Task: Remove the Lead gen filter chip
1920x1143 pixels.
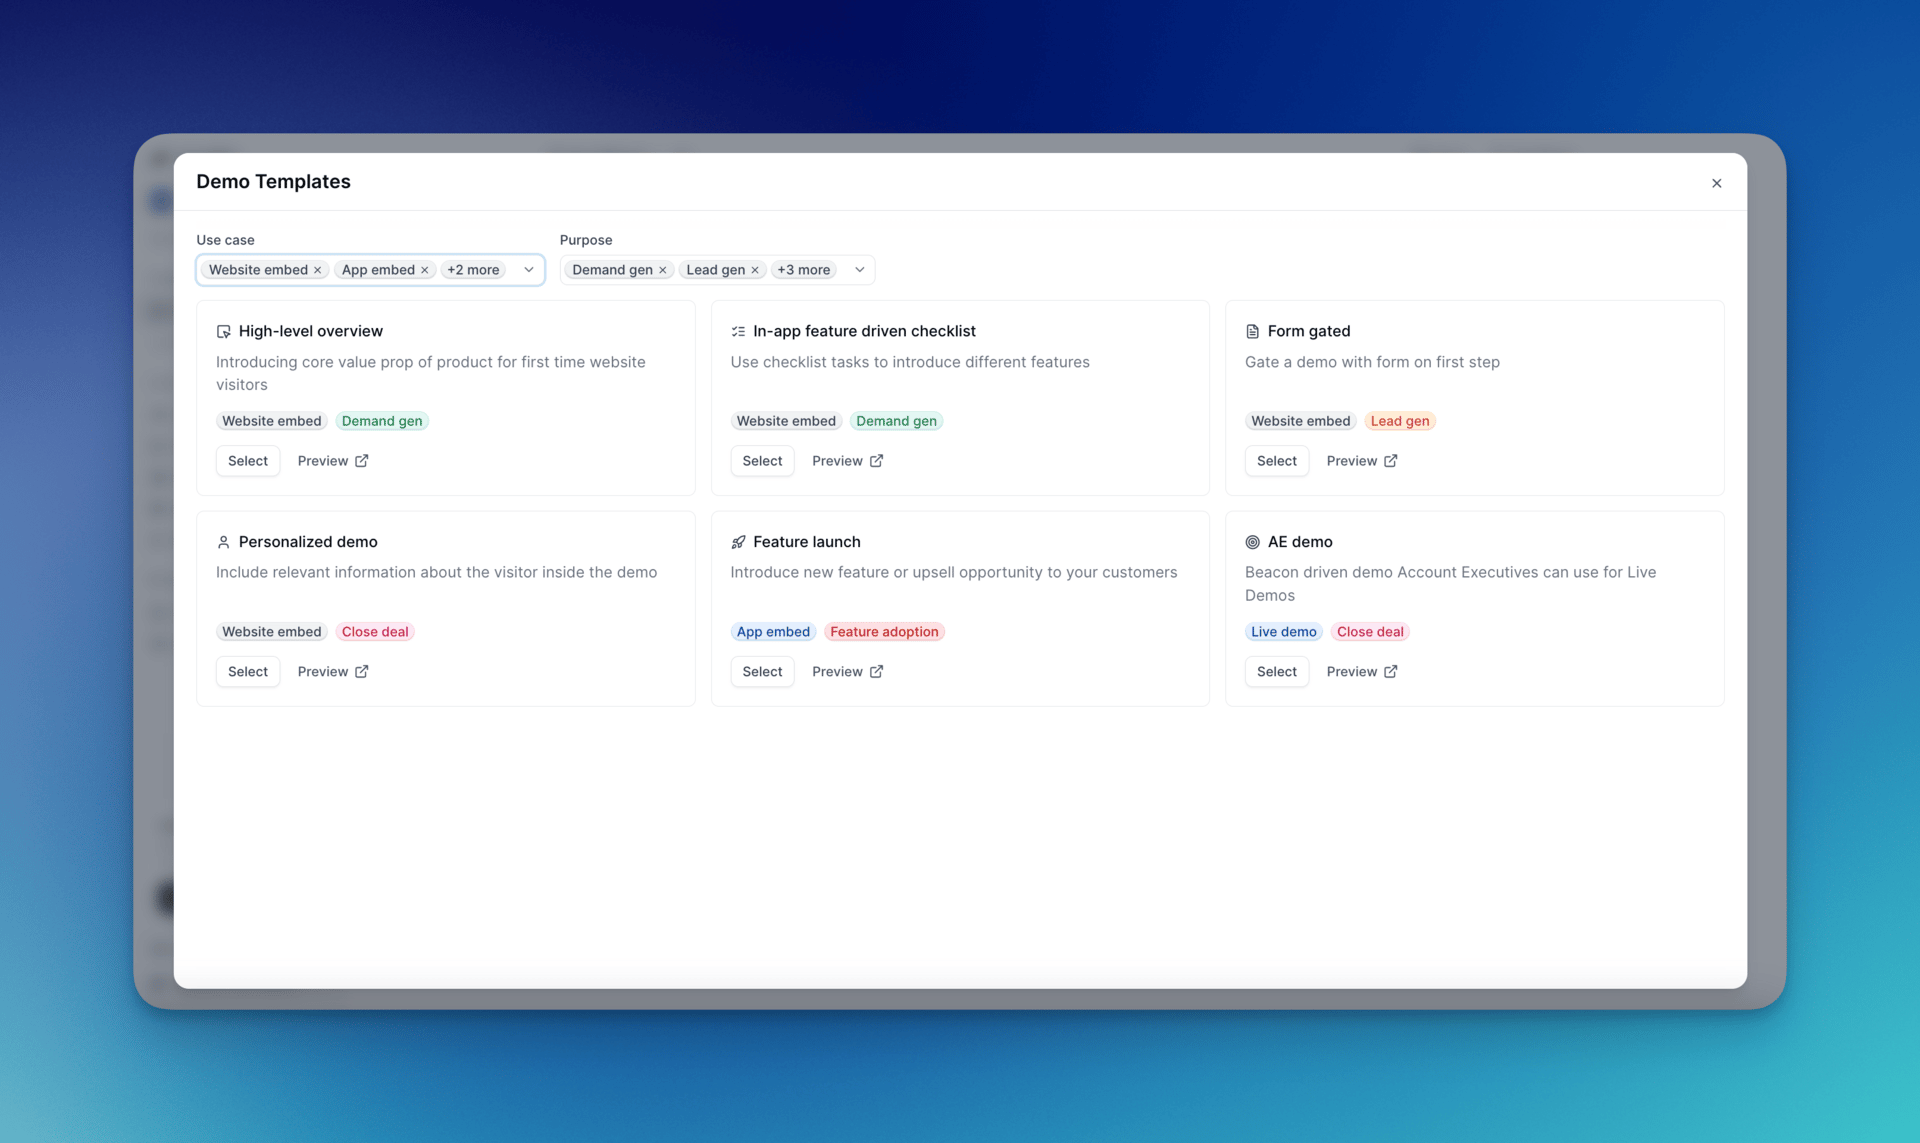Action: (755, 270)
